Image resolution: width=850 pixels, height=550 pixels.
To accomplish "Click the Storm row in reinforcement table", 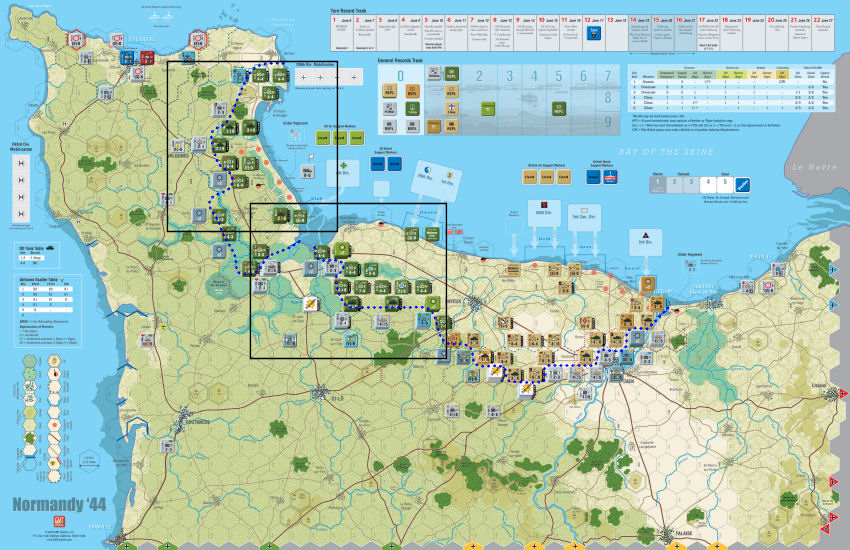I will coord(730,82).
